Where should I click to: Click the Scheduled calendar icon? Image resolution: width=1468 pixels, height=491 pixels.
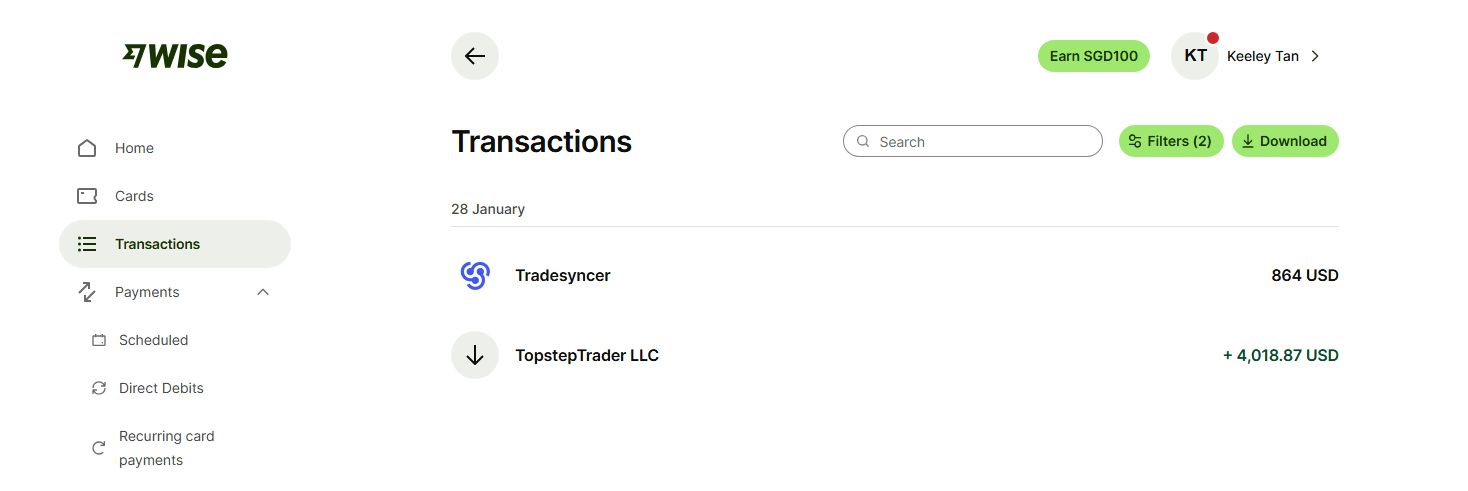(99, 340)
